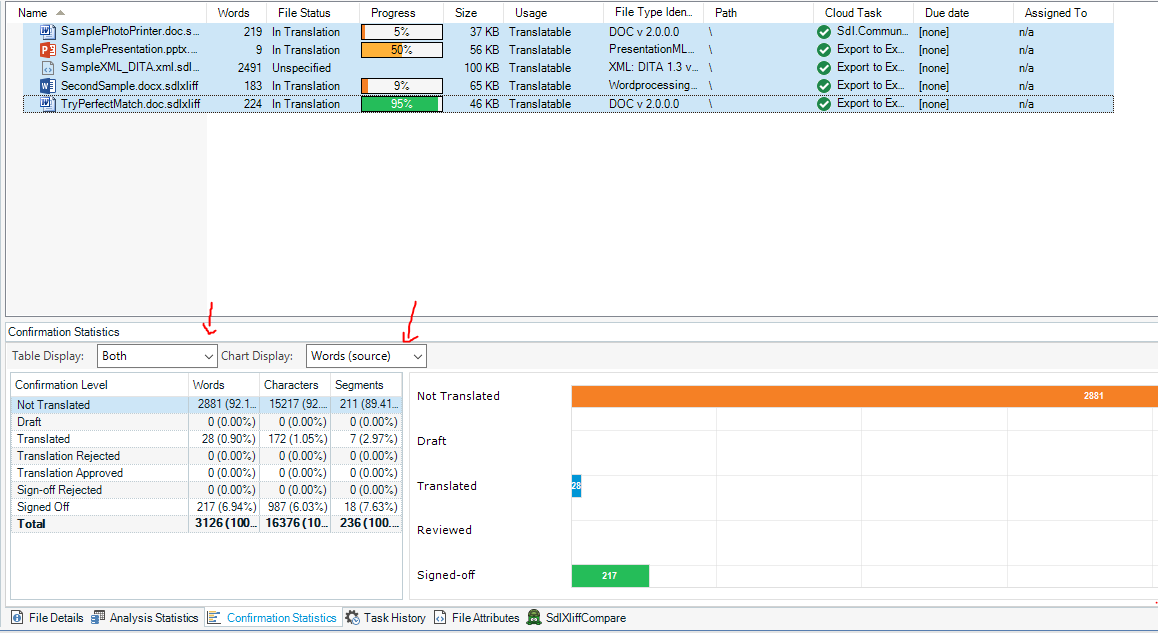The image size is (1158, 638).
Task: Select the Translation Approved row
Action: pyautogui.click(x=207, y=473)
